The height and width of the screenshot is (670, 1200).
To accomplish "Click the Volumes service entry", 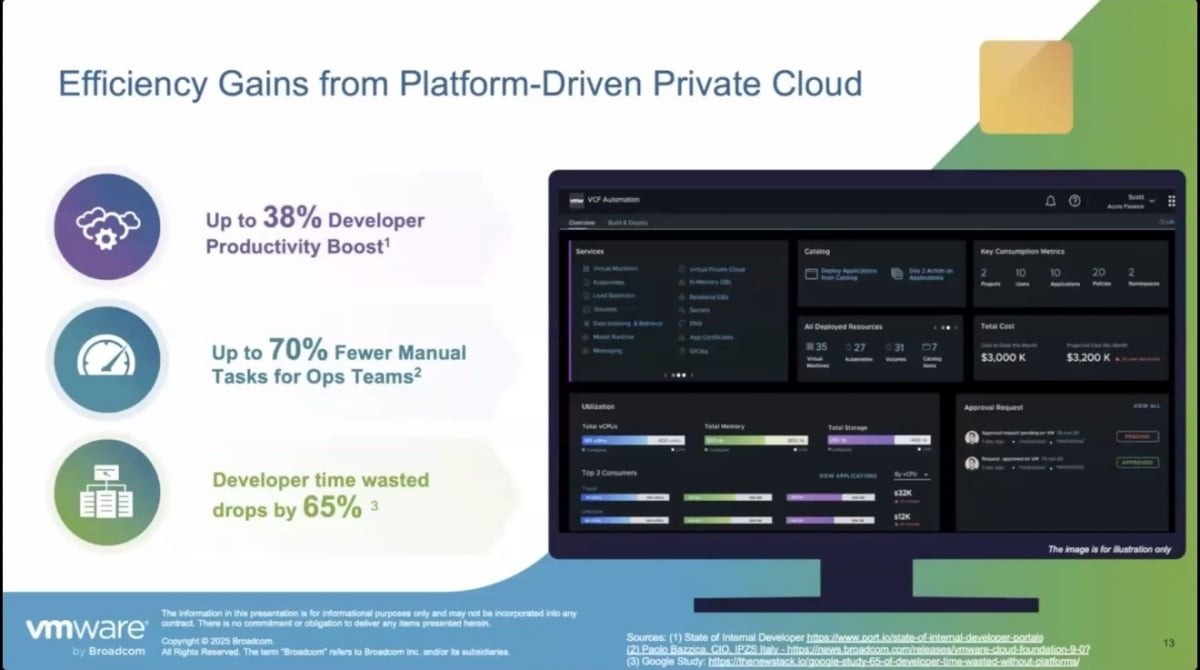I will [x=607, y=310].
